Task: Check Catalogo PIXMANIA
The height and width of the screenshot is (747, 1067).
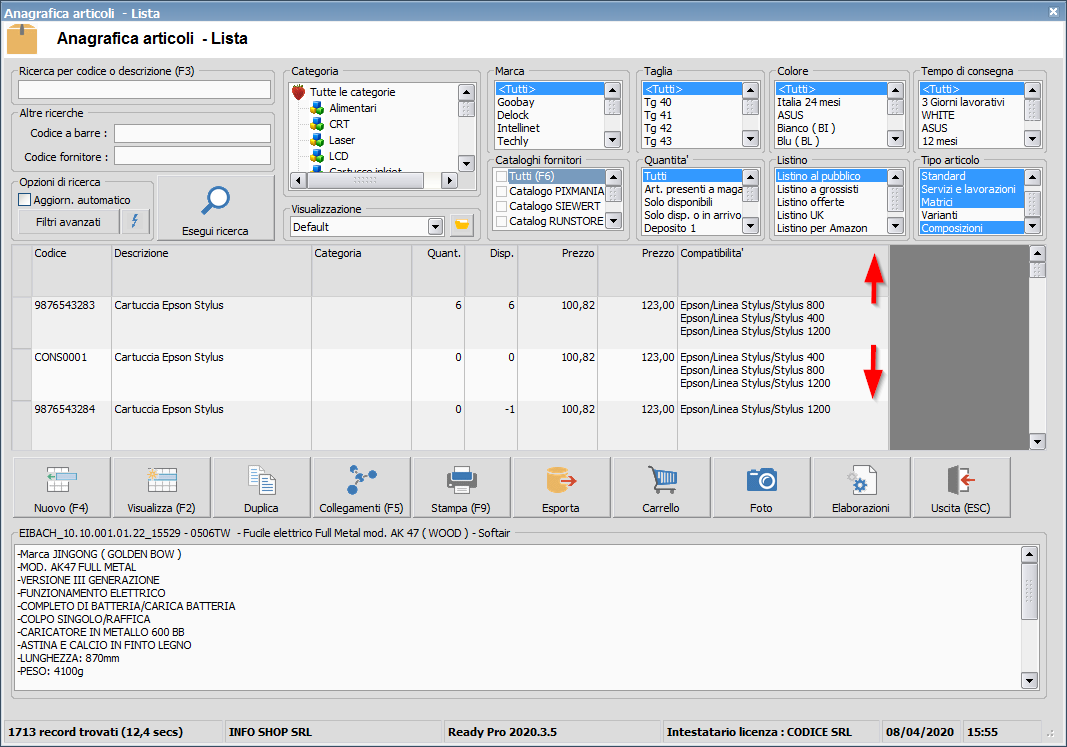Action: (x=502, y=191)
